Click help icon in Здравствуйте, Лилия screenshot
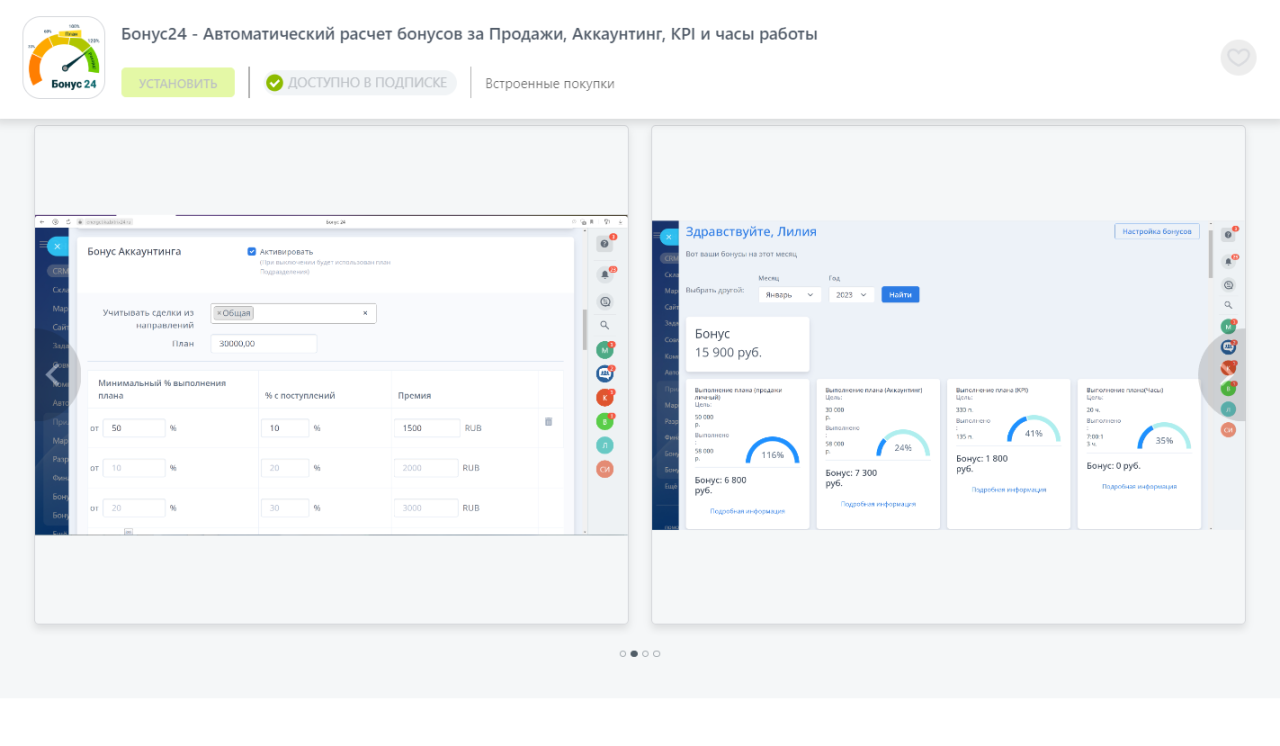The height and width of the screenshot is (746, 1280). [x=1228, y=235]
